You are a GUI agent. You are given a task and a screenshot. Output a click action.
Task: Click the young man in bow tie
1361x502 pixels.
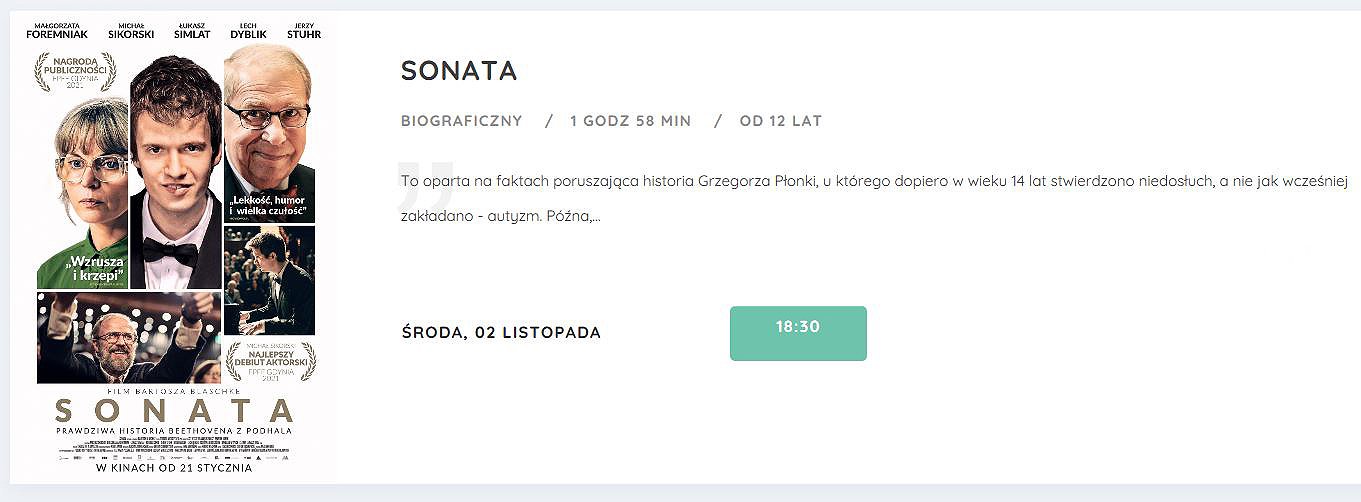176,170
